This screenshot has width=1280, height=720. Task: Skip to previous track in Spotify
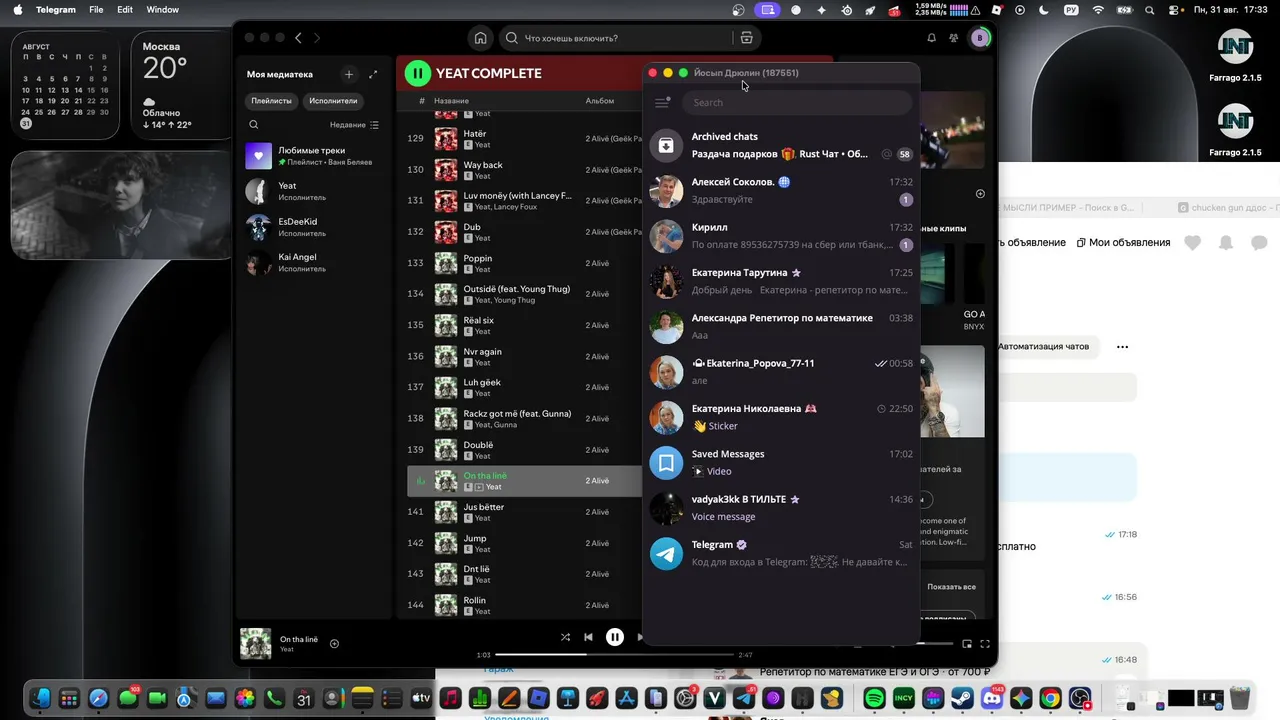point(588,637)
